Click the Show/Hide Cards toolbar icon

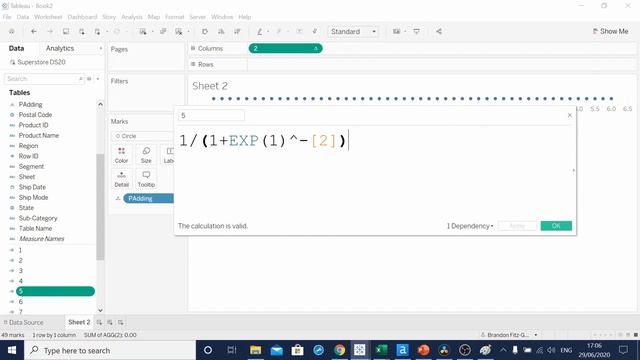coord(396,31)
